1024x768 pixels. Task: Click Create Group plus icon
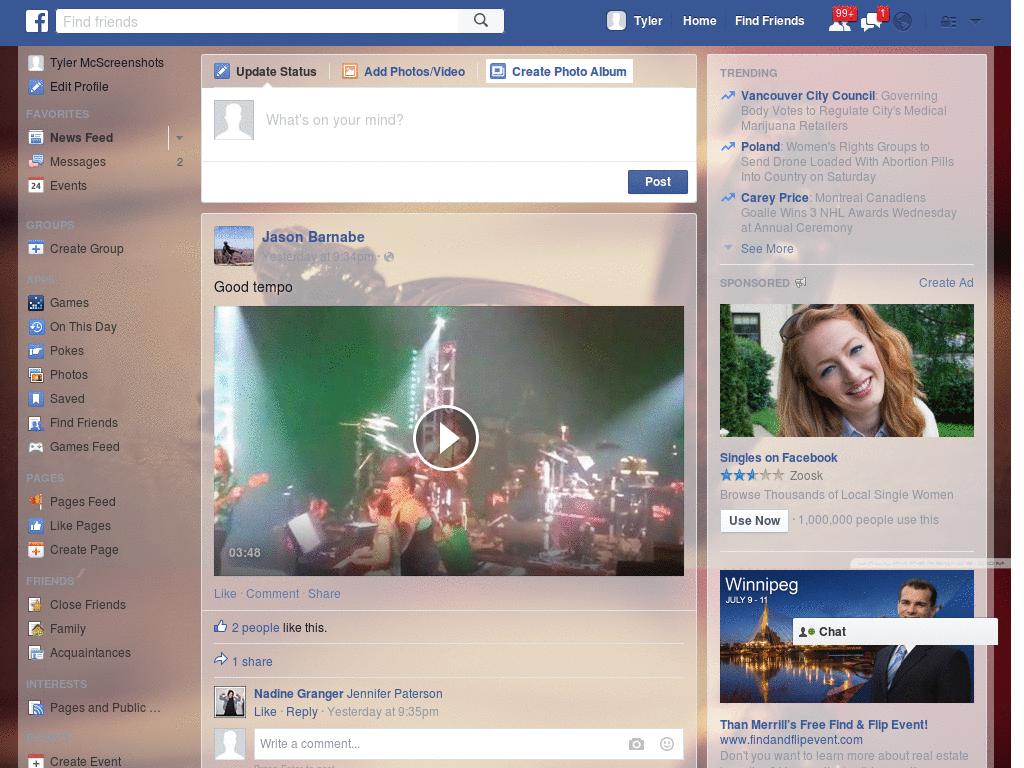point(36,249)
